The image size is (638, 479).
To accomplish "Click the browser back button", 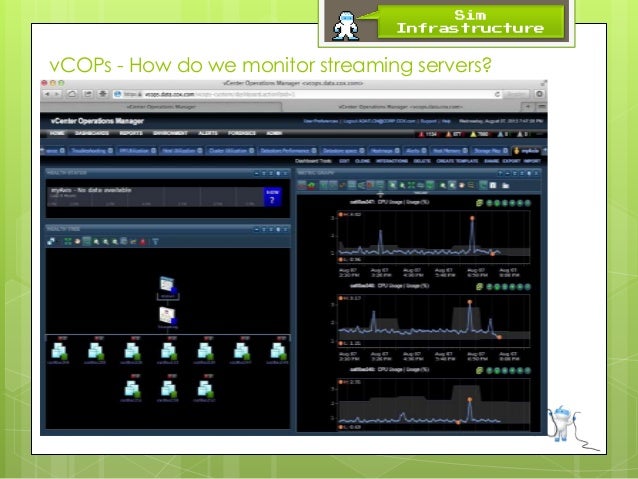I will 47,94.
